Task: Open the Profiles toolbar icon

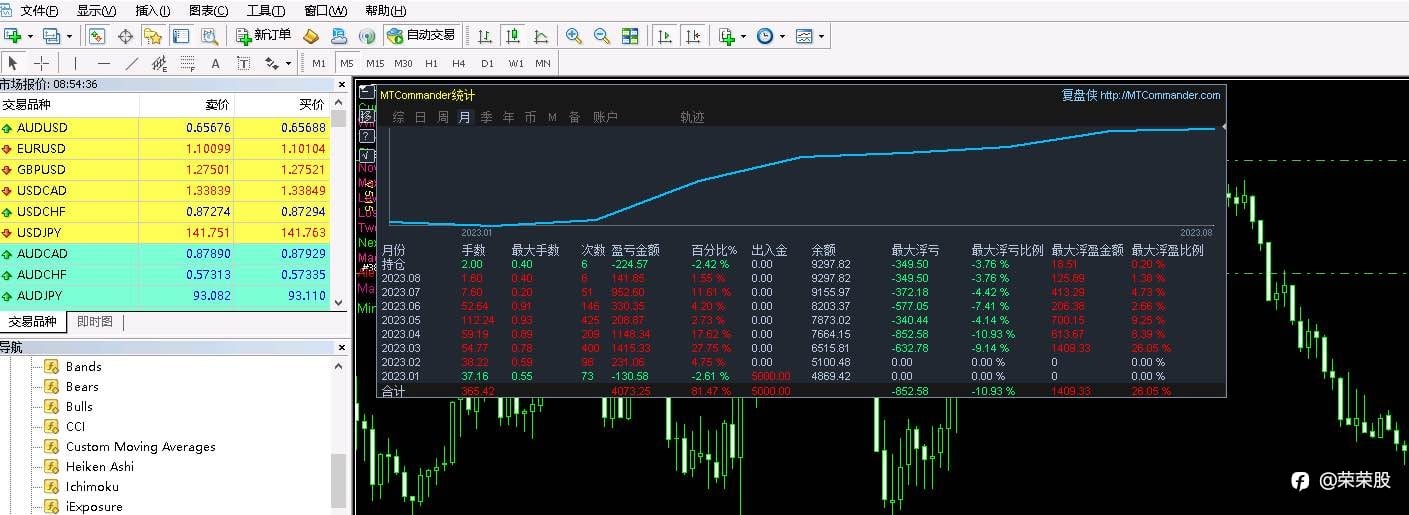Action: pyautogui.click(x=51, y=36)
